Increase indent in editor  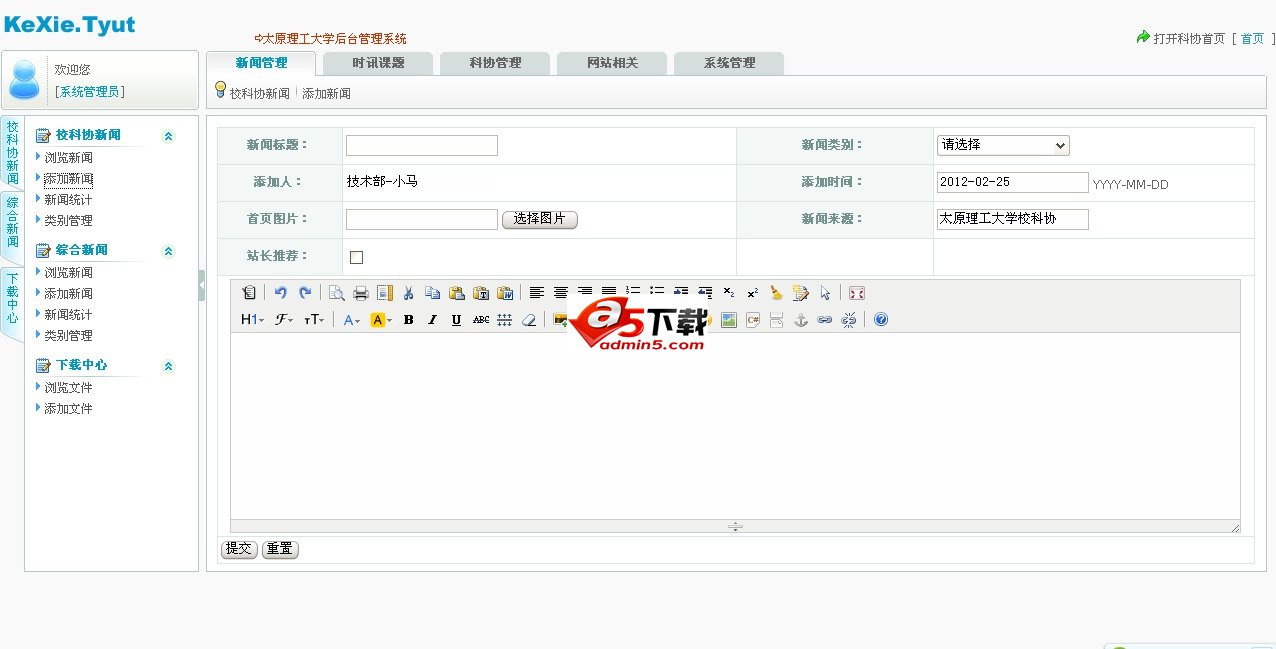(x=681, y=293)
